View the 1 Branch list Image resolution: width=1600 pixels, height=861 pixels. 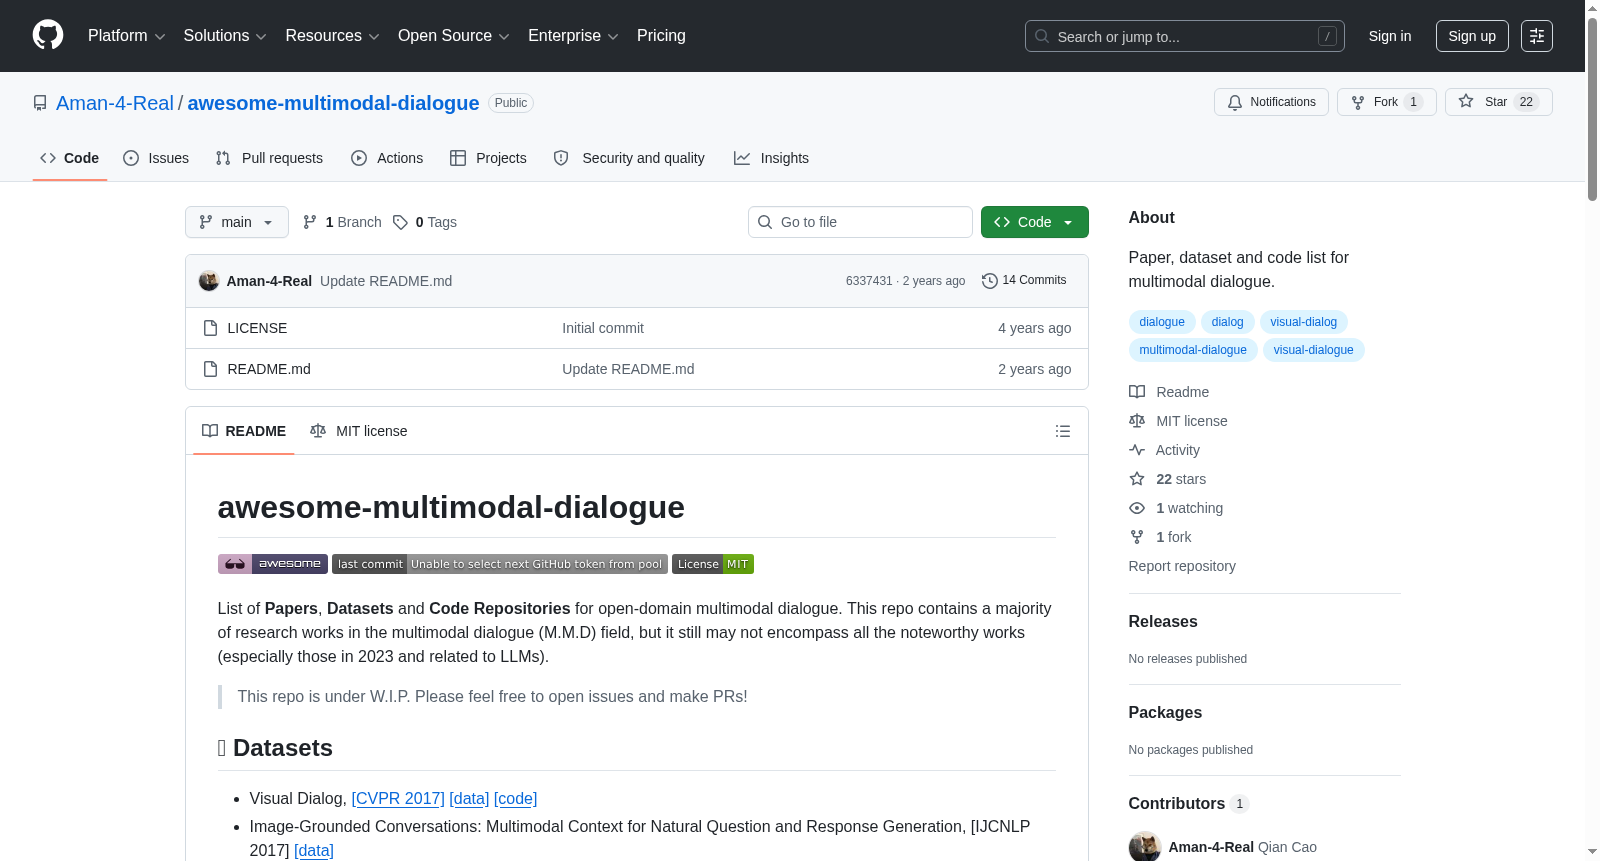pos(342,222)
